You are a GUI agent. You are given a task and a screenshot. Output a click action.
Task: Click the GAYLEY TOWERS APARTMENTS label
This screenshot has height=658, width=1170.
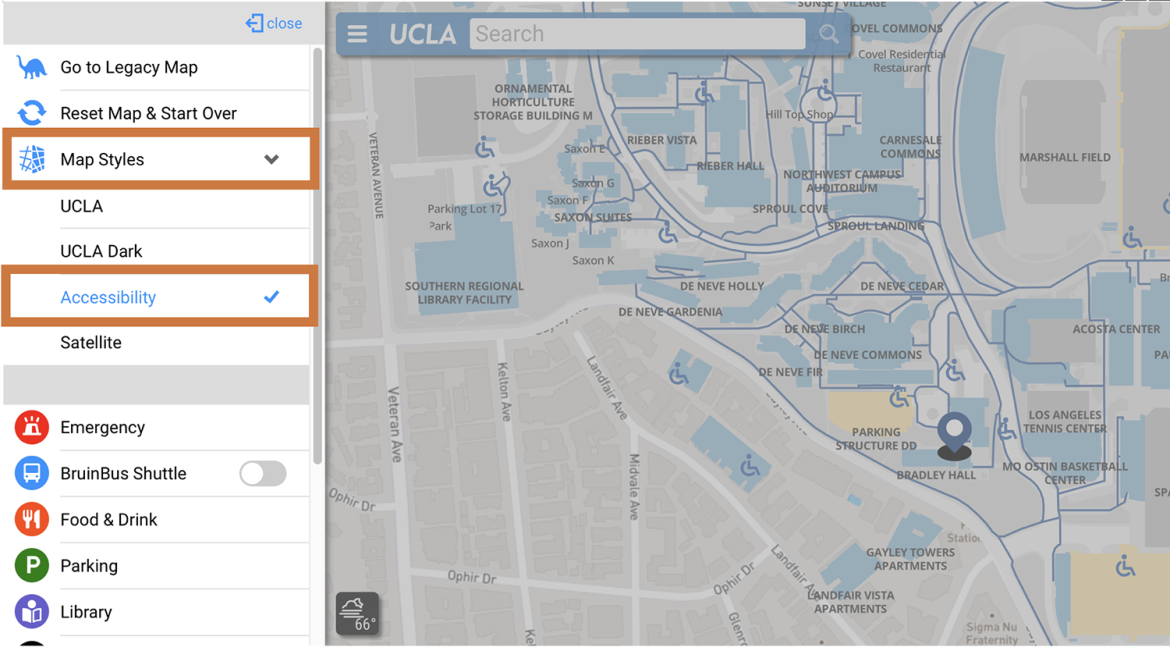click(910, 559)
